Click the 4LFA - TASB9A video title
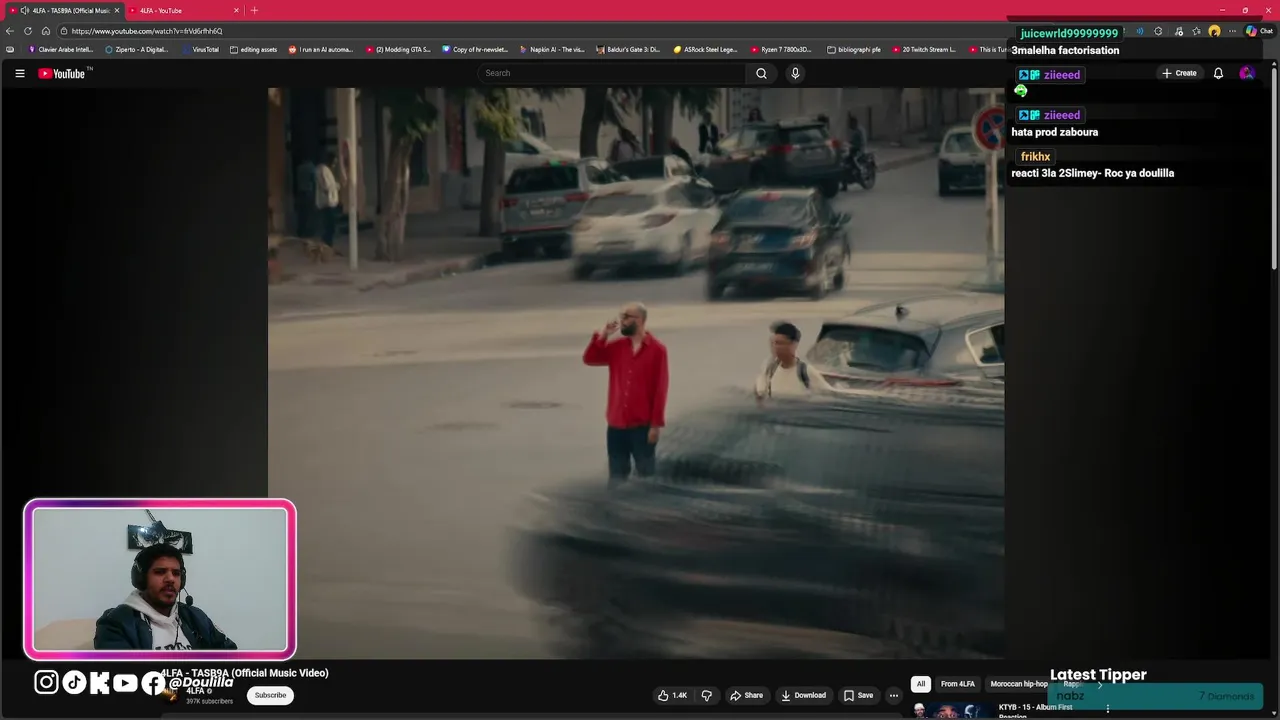The image size is (1280, 720). [244, 673]
